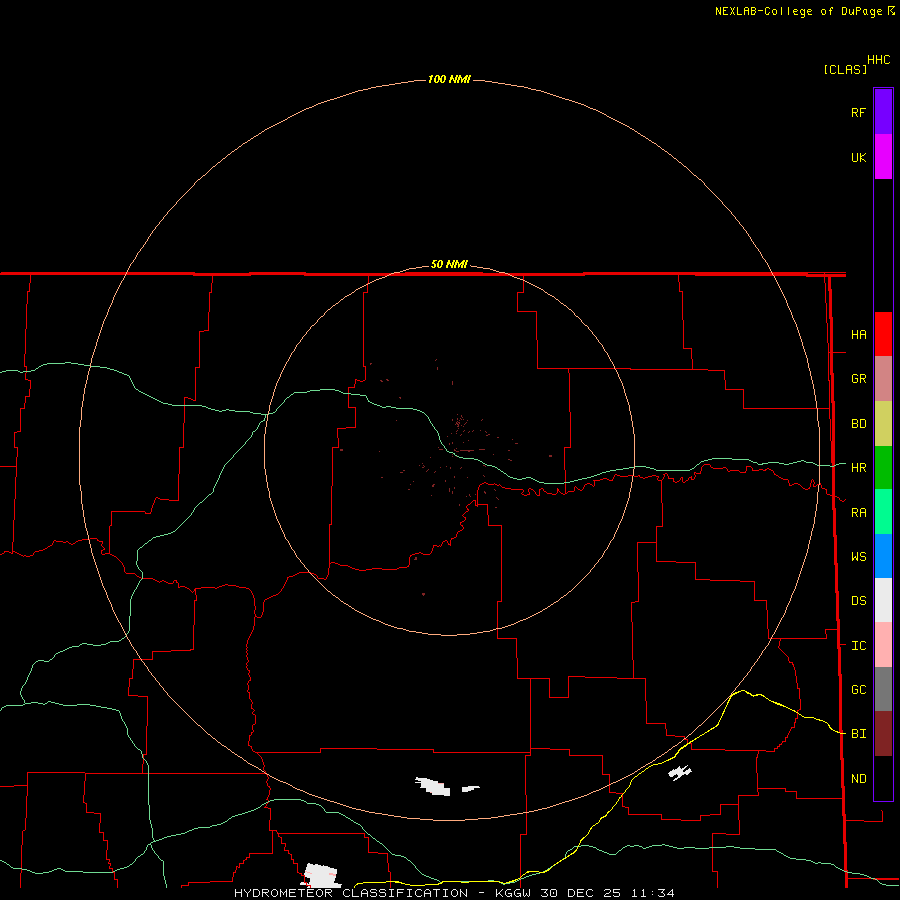Select the WS blue legend swatch
Screen dimensions: 900x900
tap(883, 556)
